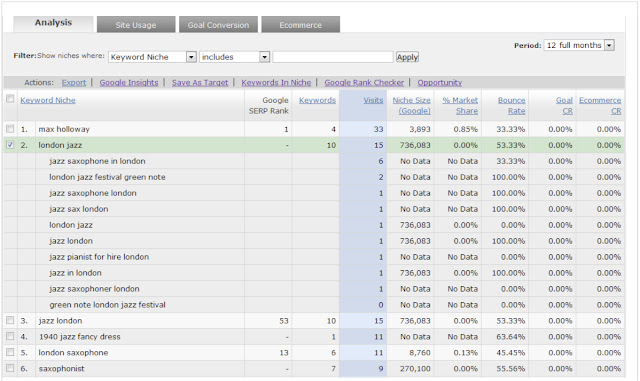Viewport: 640px width, 381px height.
Task: Switch to the Analysis tab
Action: [53, 23]
